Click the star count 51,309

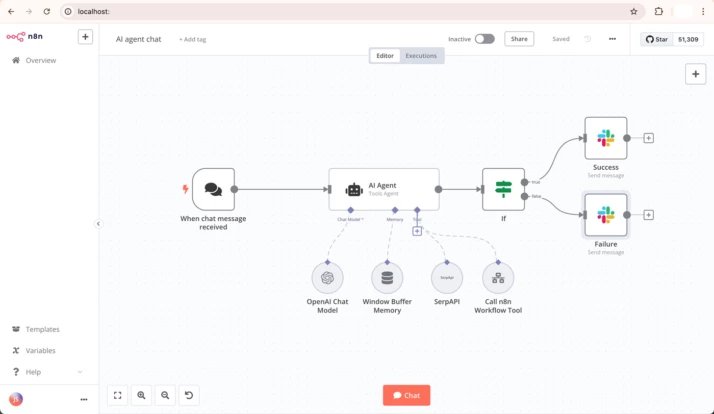pos(688,39)
